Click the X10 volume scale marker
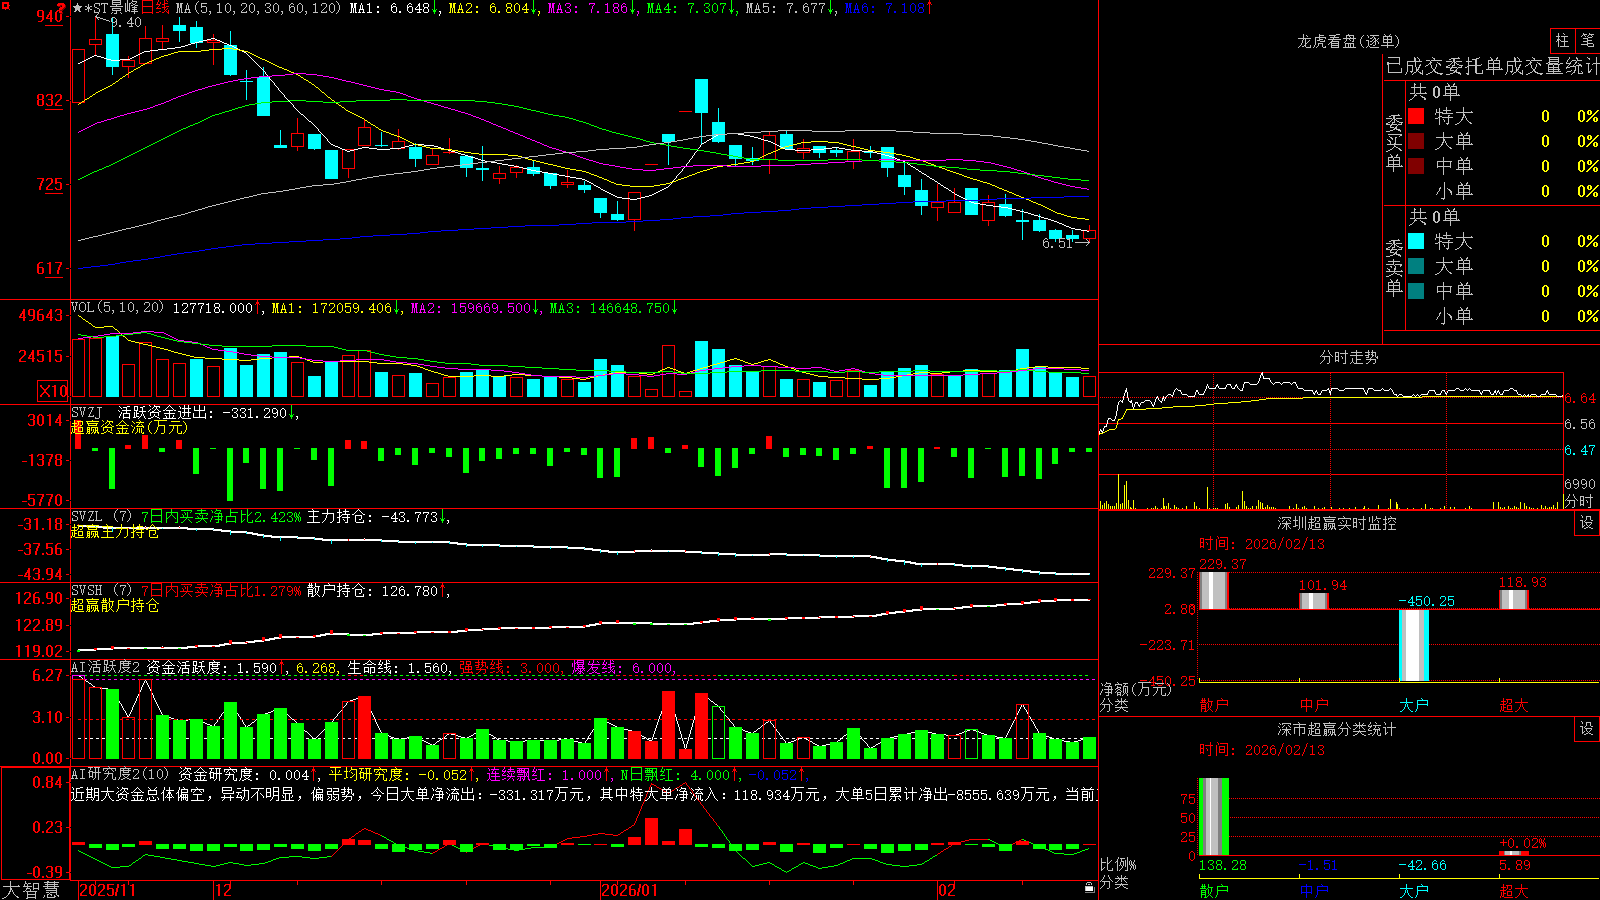 tap(54, 391)
